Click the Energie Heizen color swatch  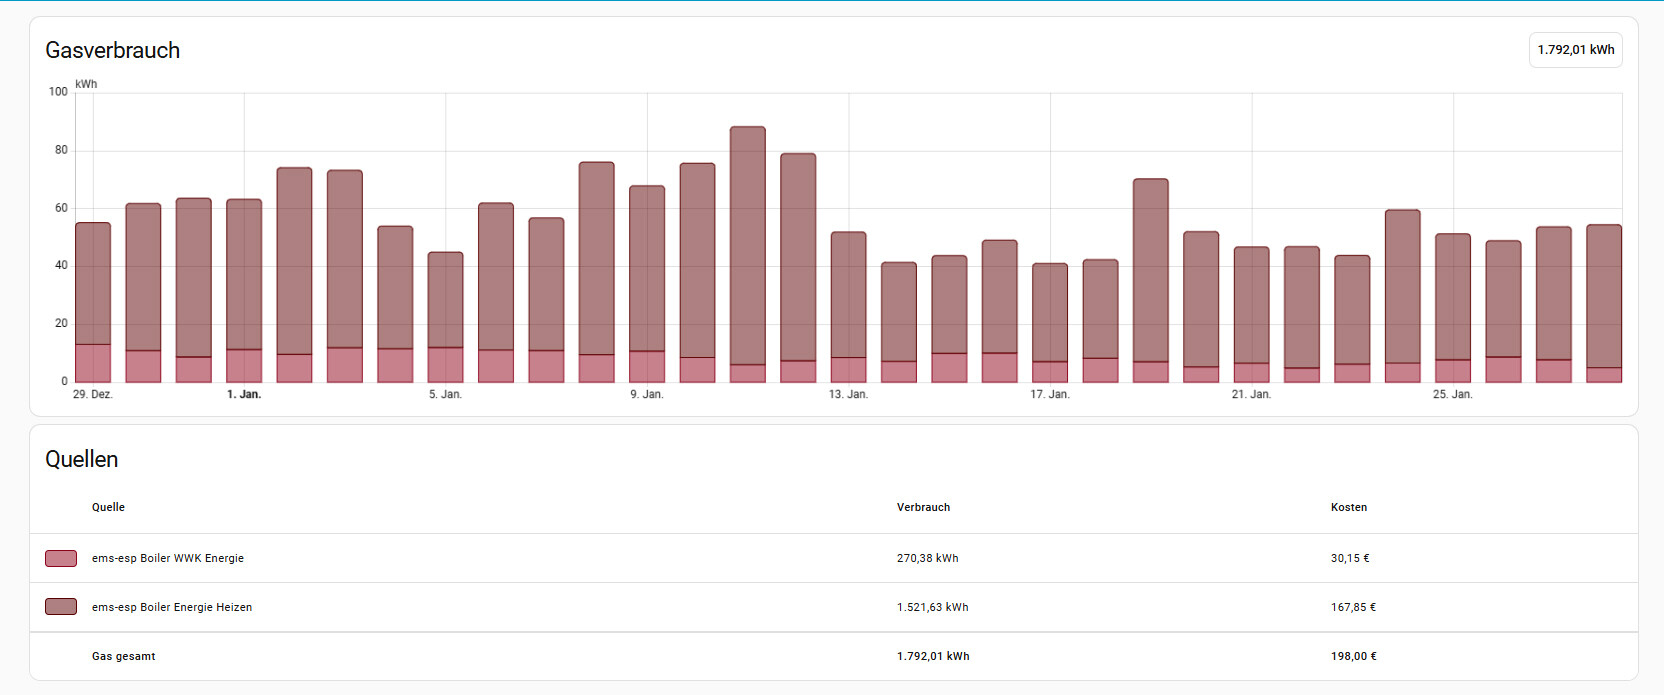(x=61, y=607)
